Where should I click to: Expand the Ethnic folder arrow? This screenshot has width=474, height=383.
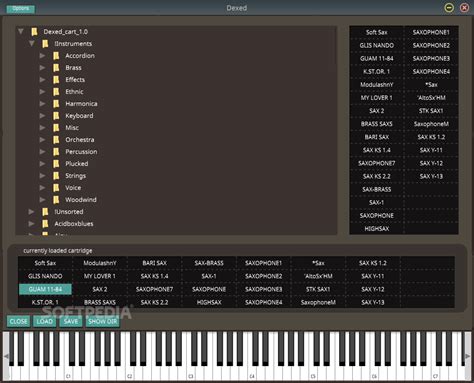(x=42, y=92)
